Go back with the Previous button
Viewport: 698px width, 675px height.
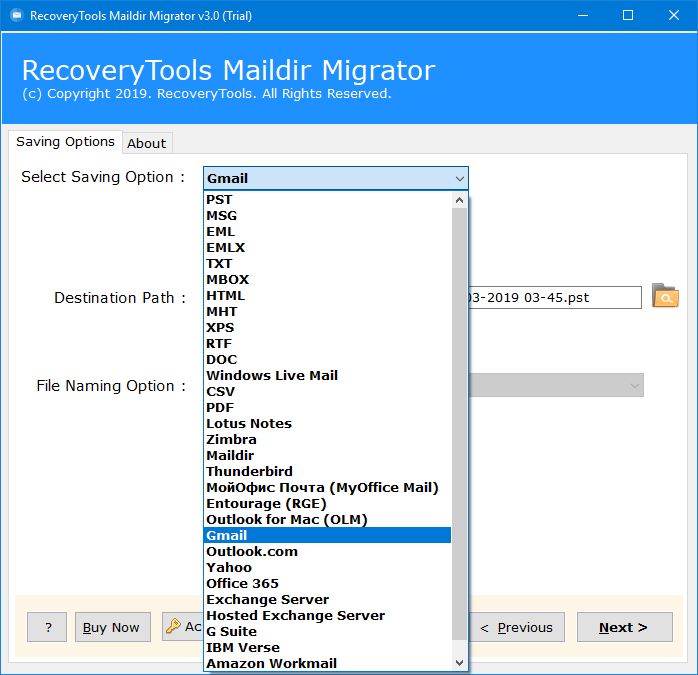[517, 627]
